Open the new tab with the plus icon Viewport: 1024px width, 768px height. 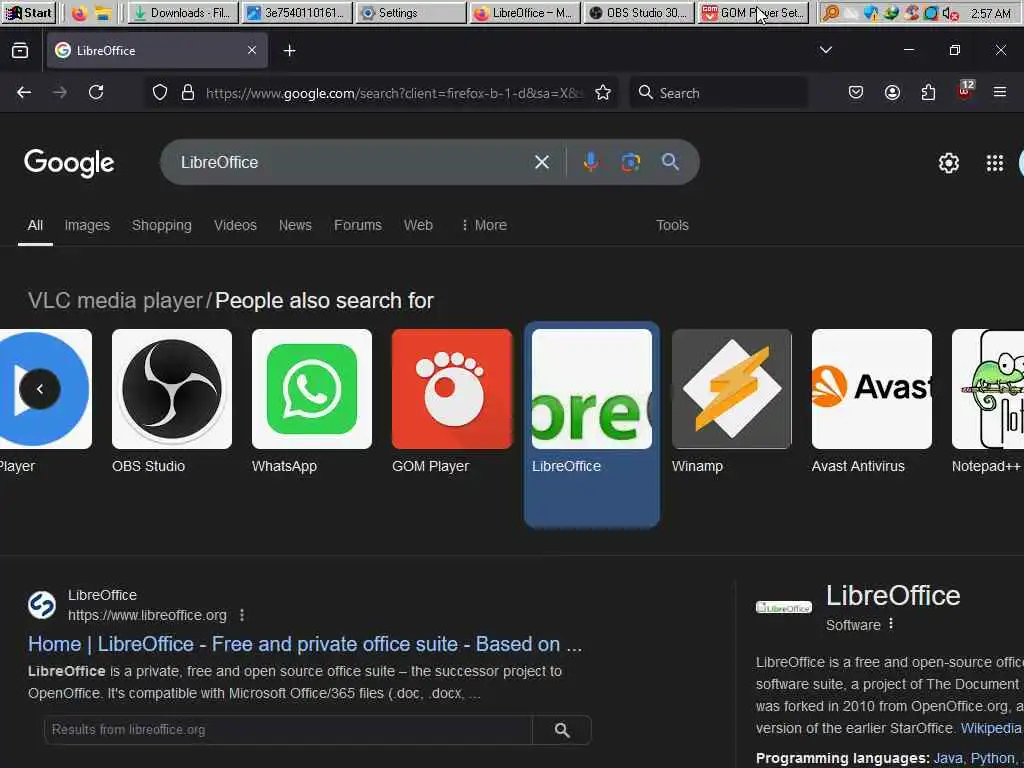tap(289, 50)
